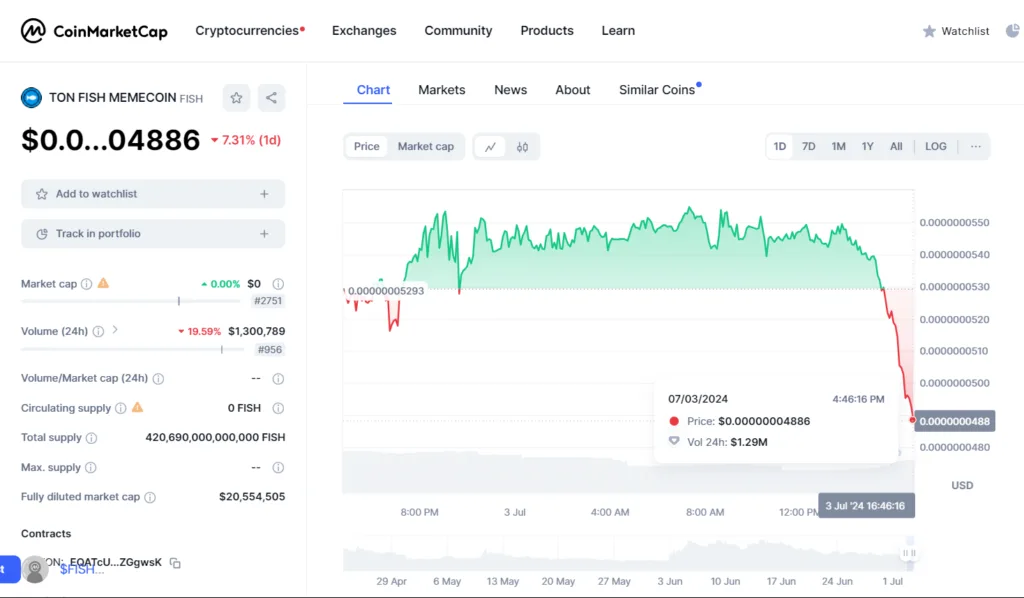Click info icon beside 0 FISH value

[x=278, y=408]
